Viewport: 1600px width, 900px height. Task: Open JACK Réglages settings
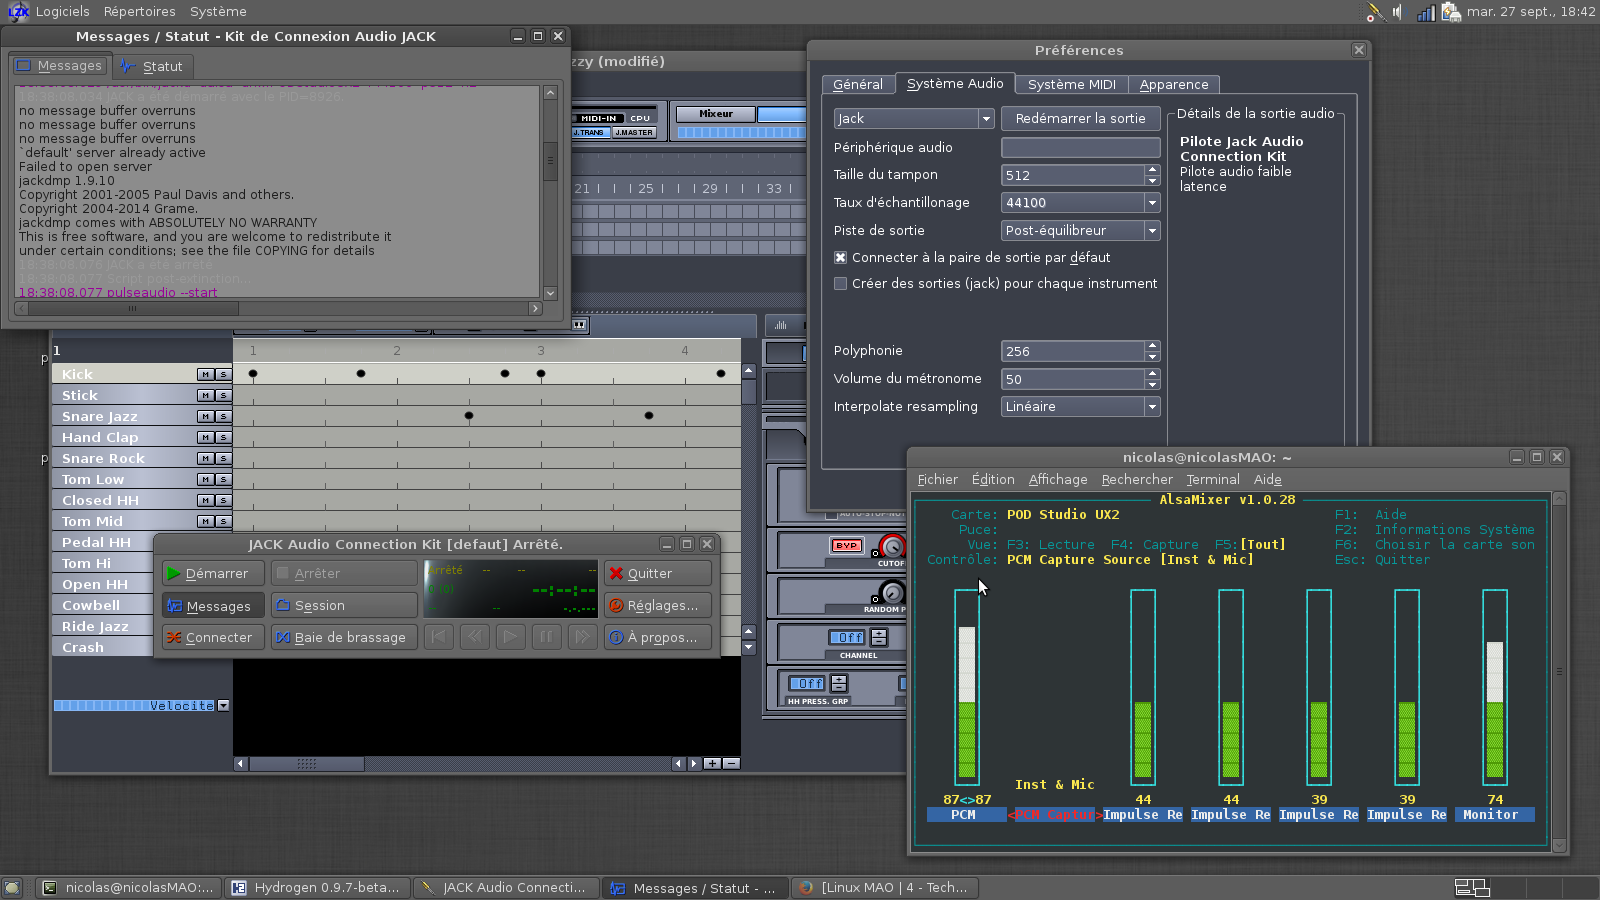(x=657, y=605)
